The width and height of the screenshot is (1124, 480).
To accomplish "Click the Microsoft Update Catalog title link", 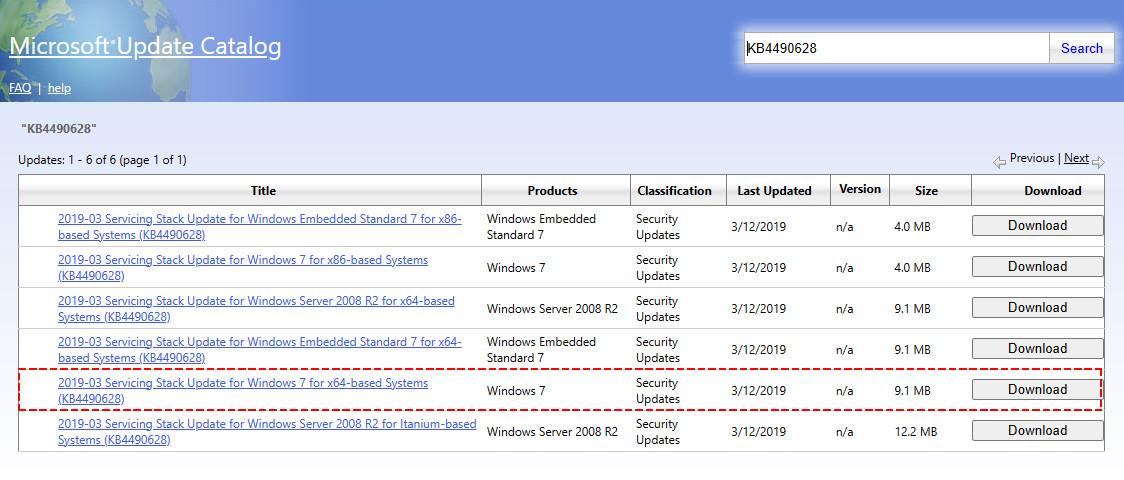I will [x=145, y=47].
